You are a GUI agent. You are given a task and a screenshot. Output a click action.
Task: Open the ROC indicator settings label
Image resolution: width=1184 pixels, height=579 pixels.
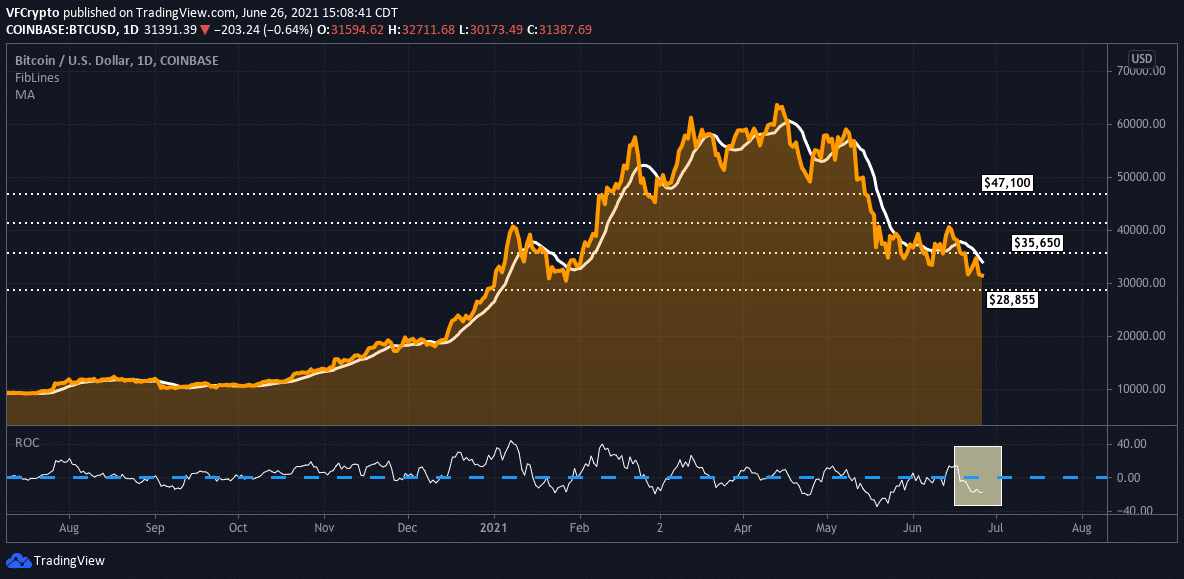(26, 442)
